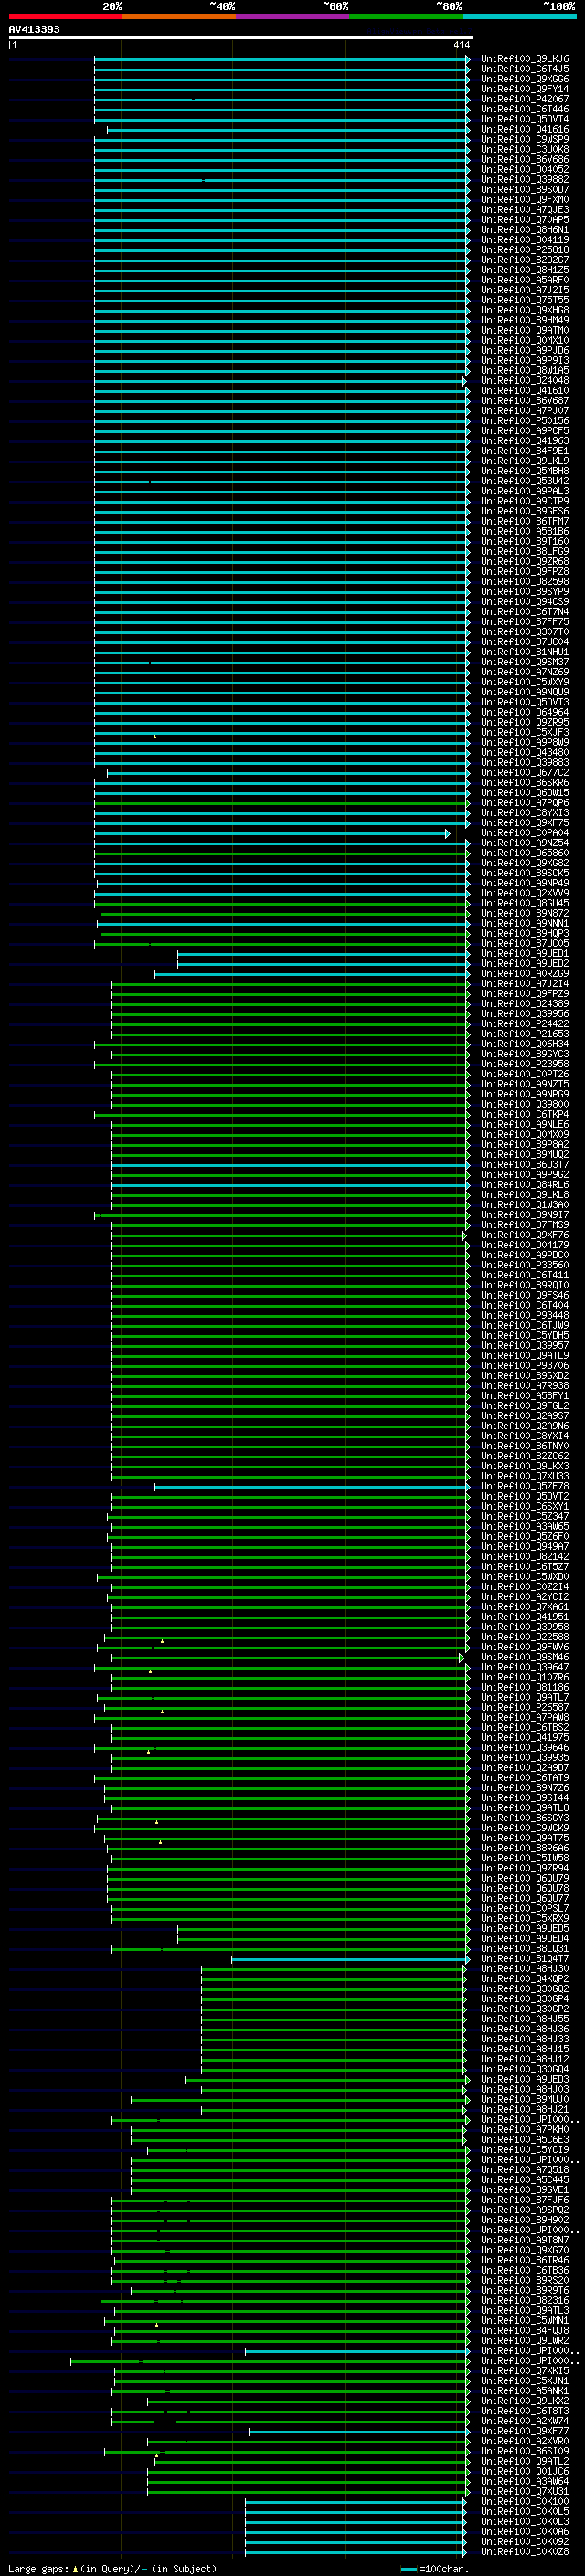
Task: Click the cyan ~100% legend segment
Action: tap(519, 17)
